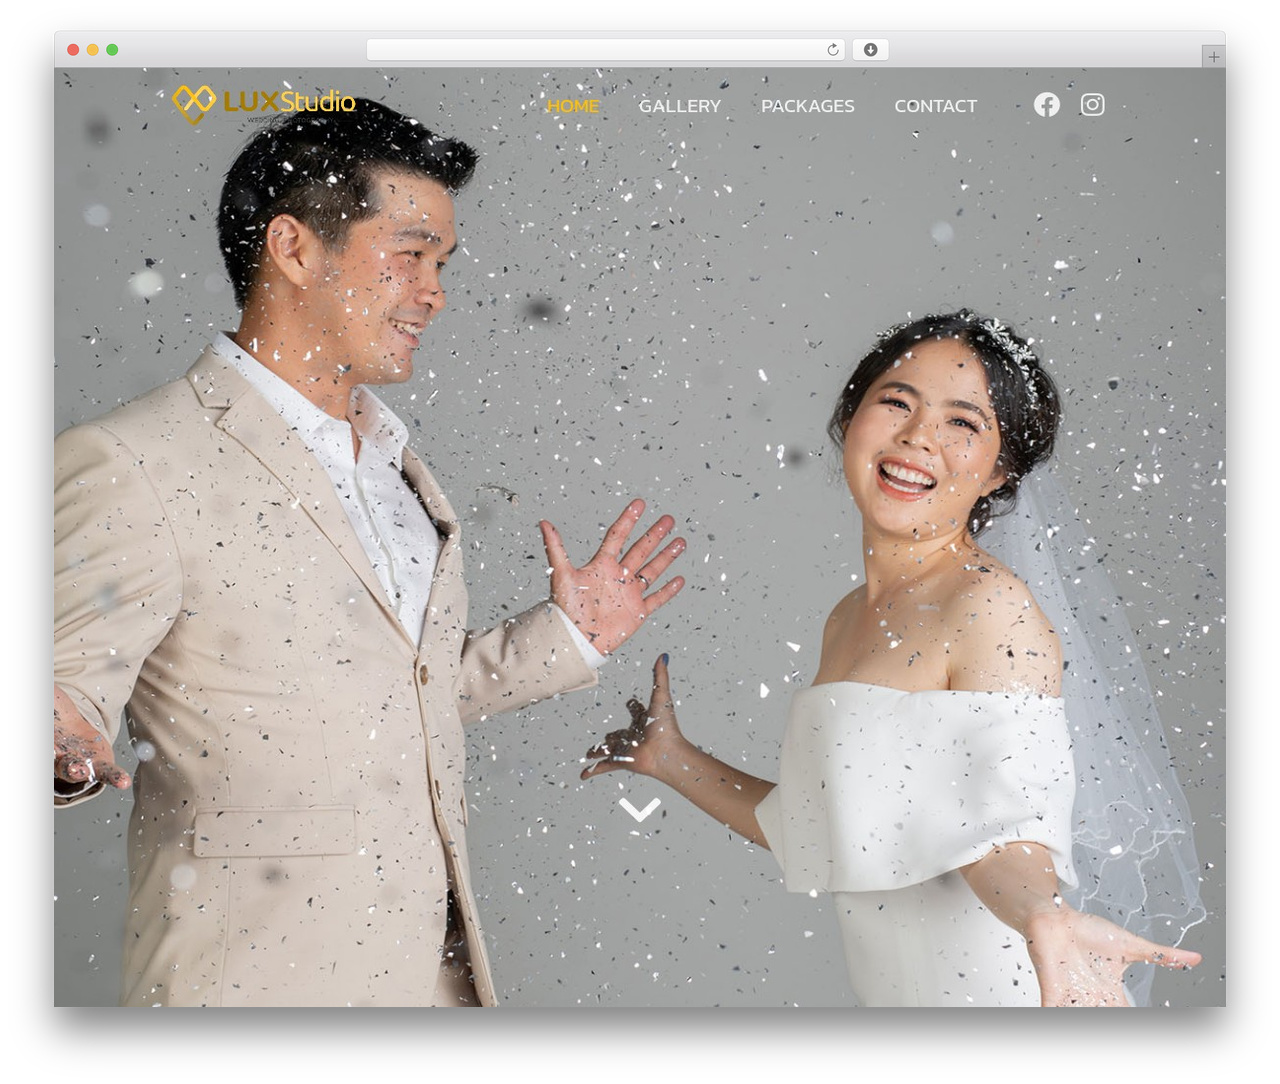Reload the page in the browser
This screenshot has width=1280, height=1084.
coord(833,50)
